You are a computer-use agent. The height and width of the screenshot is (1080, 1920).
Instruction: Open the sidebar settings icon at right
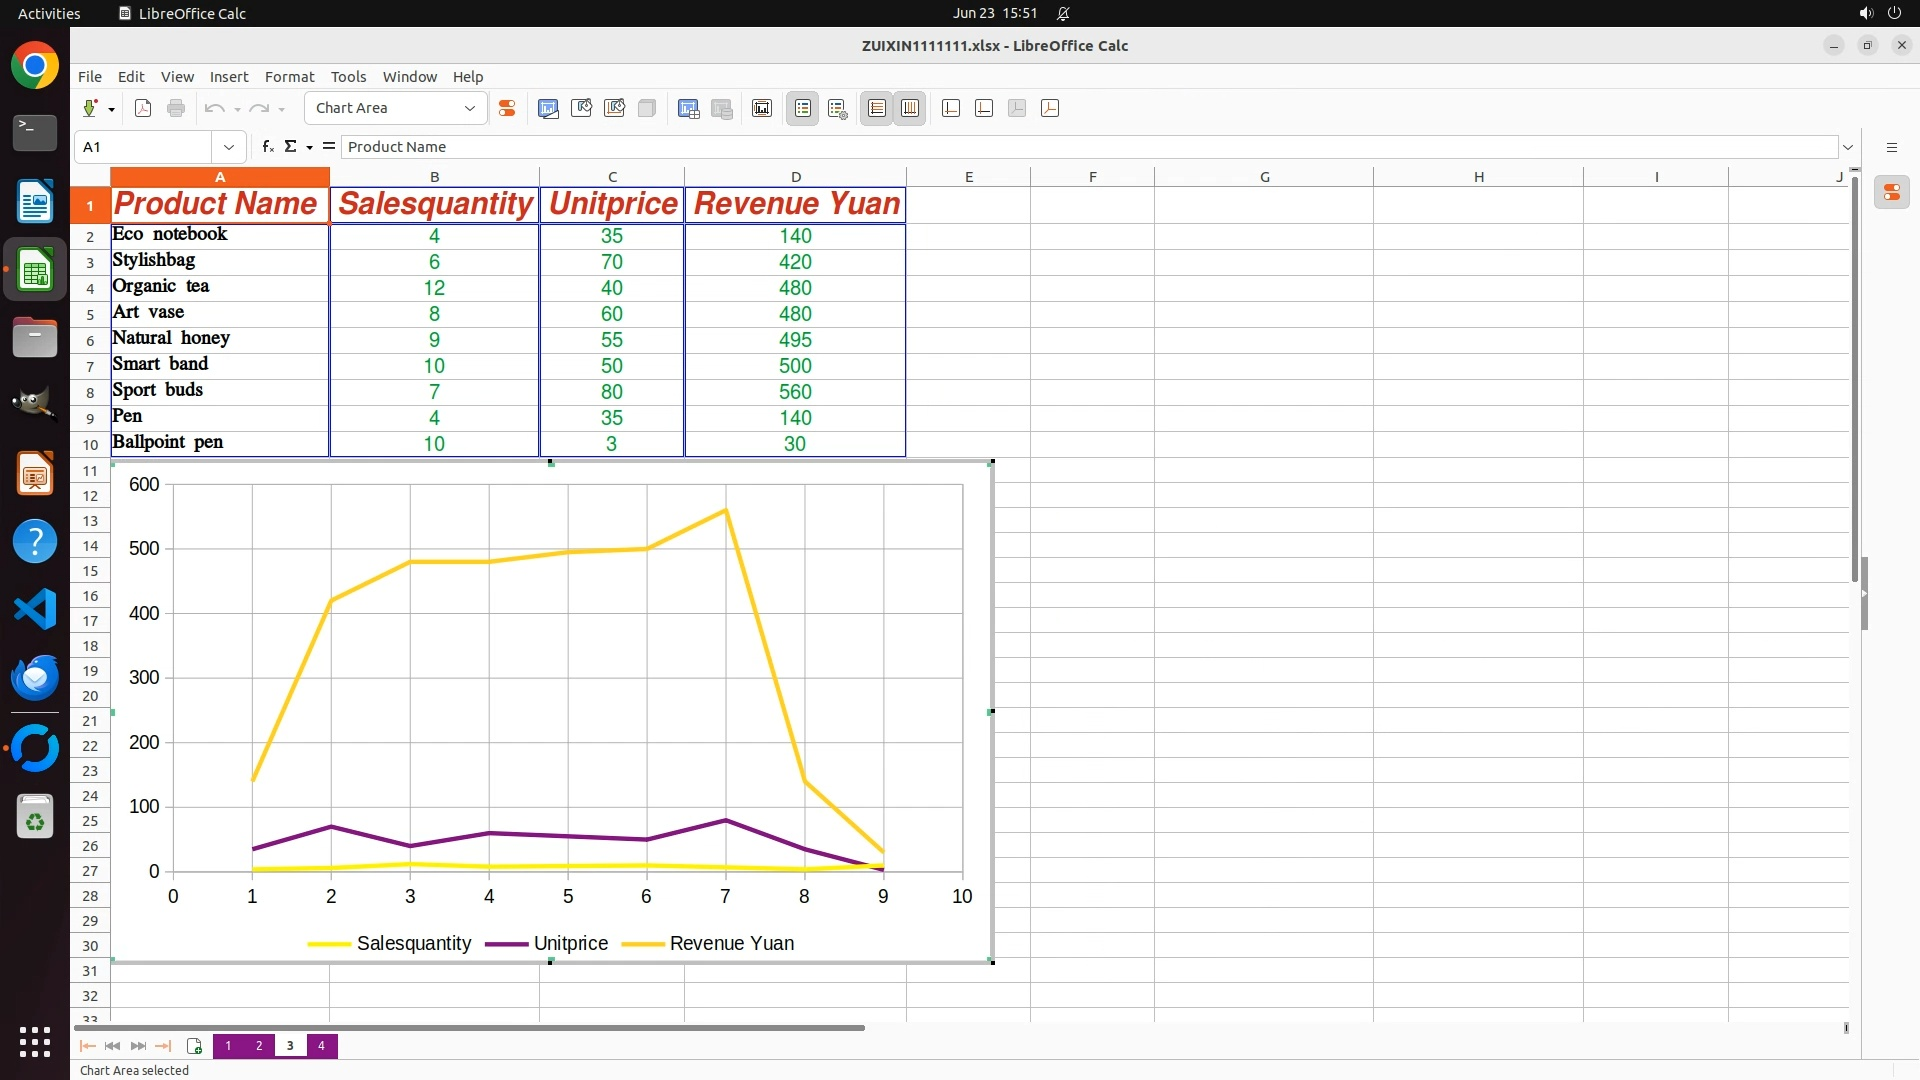coord(1891,147)
